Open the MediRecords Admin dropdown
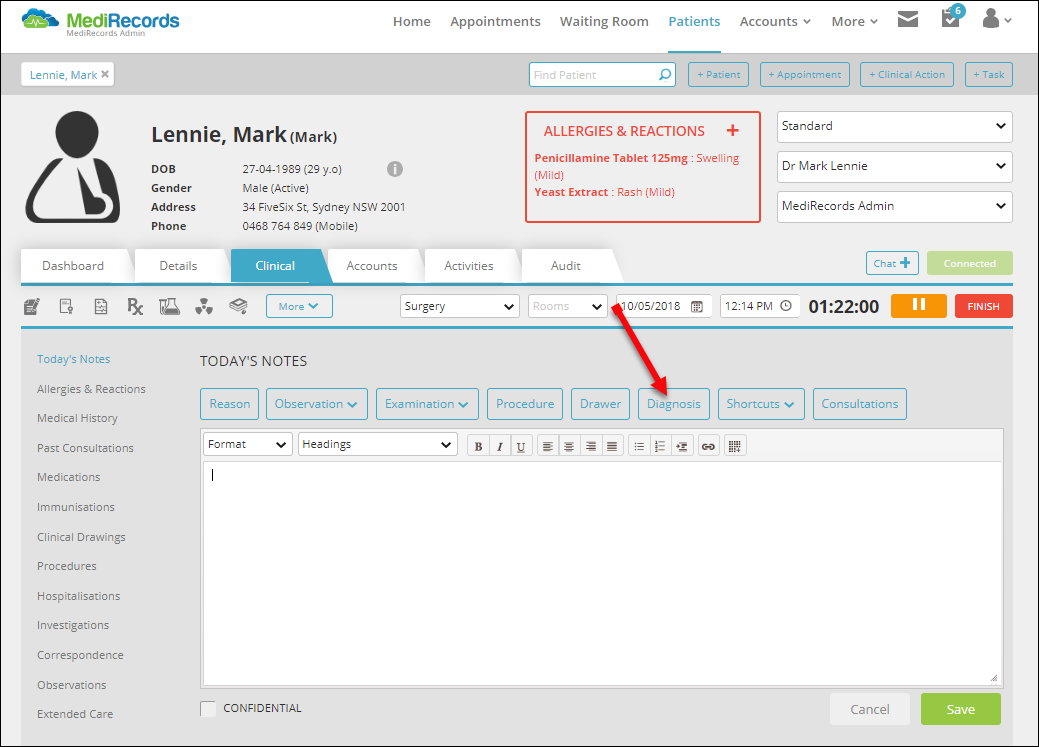Screen dimensions: 1039x747 click(895, 206)
